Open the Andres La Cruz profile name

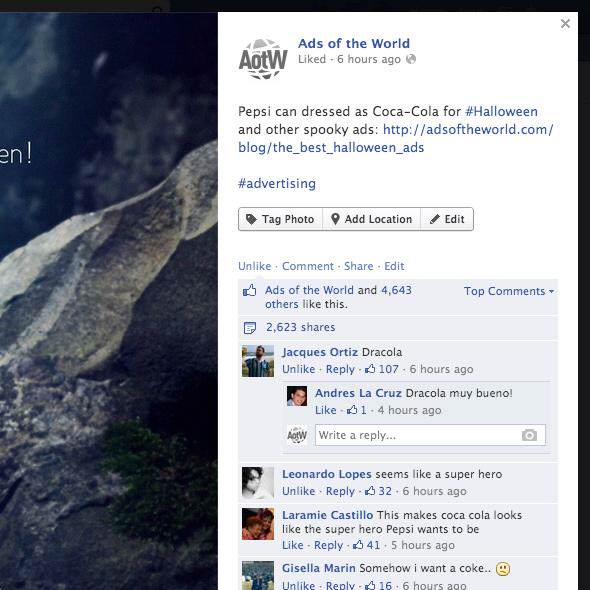358,393
